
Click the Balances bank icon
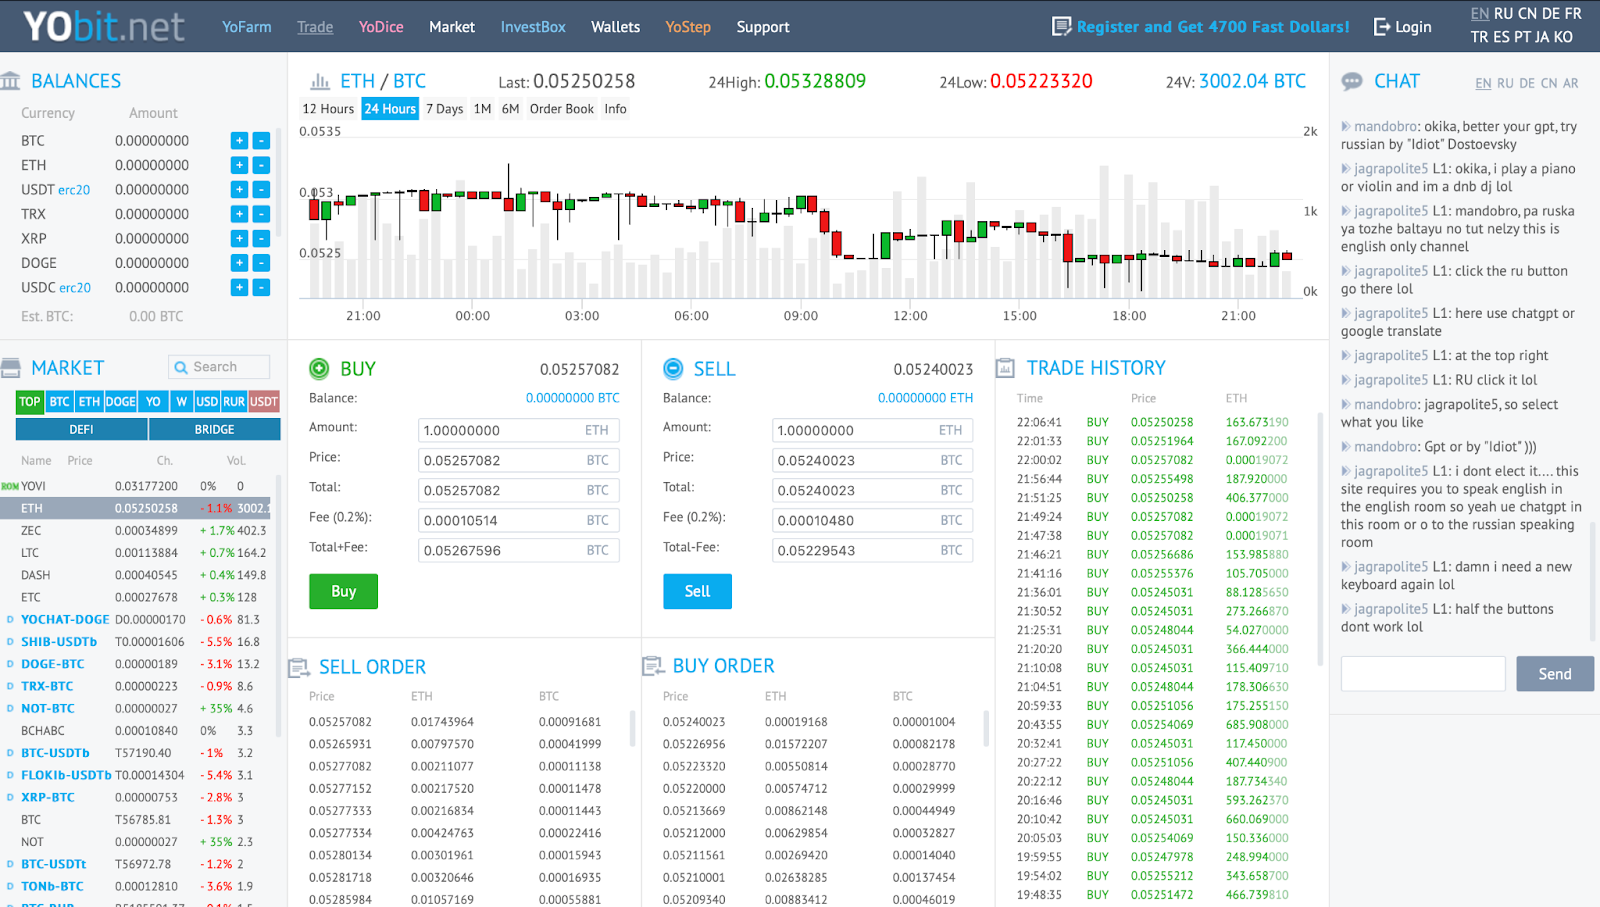11,81
